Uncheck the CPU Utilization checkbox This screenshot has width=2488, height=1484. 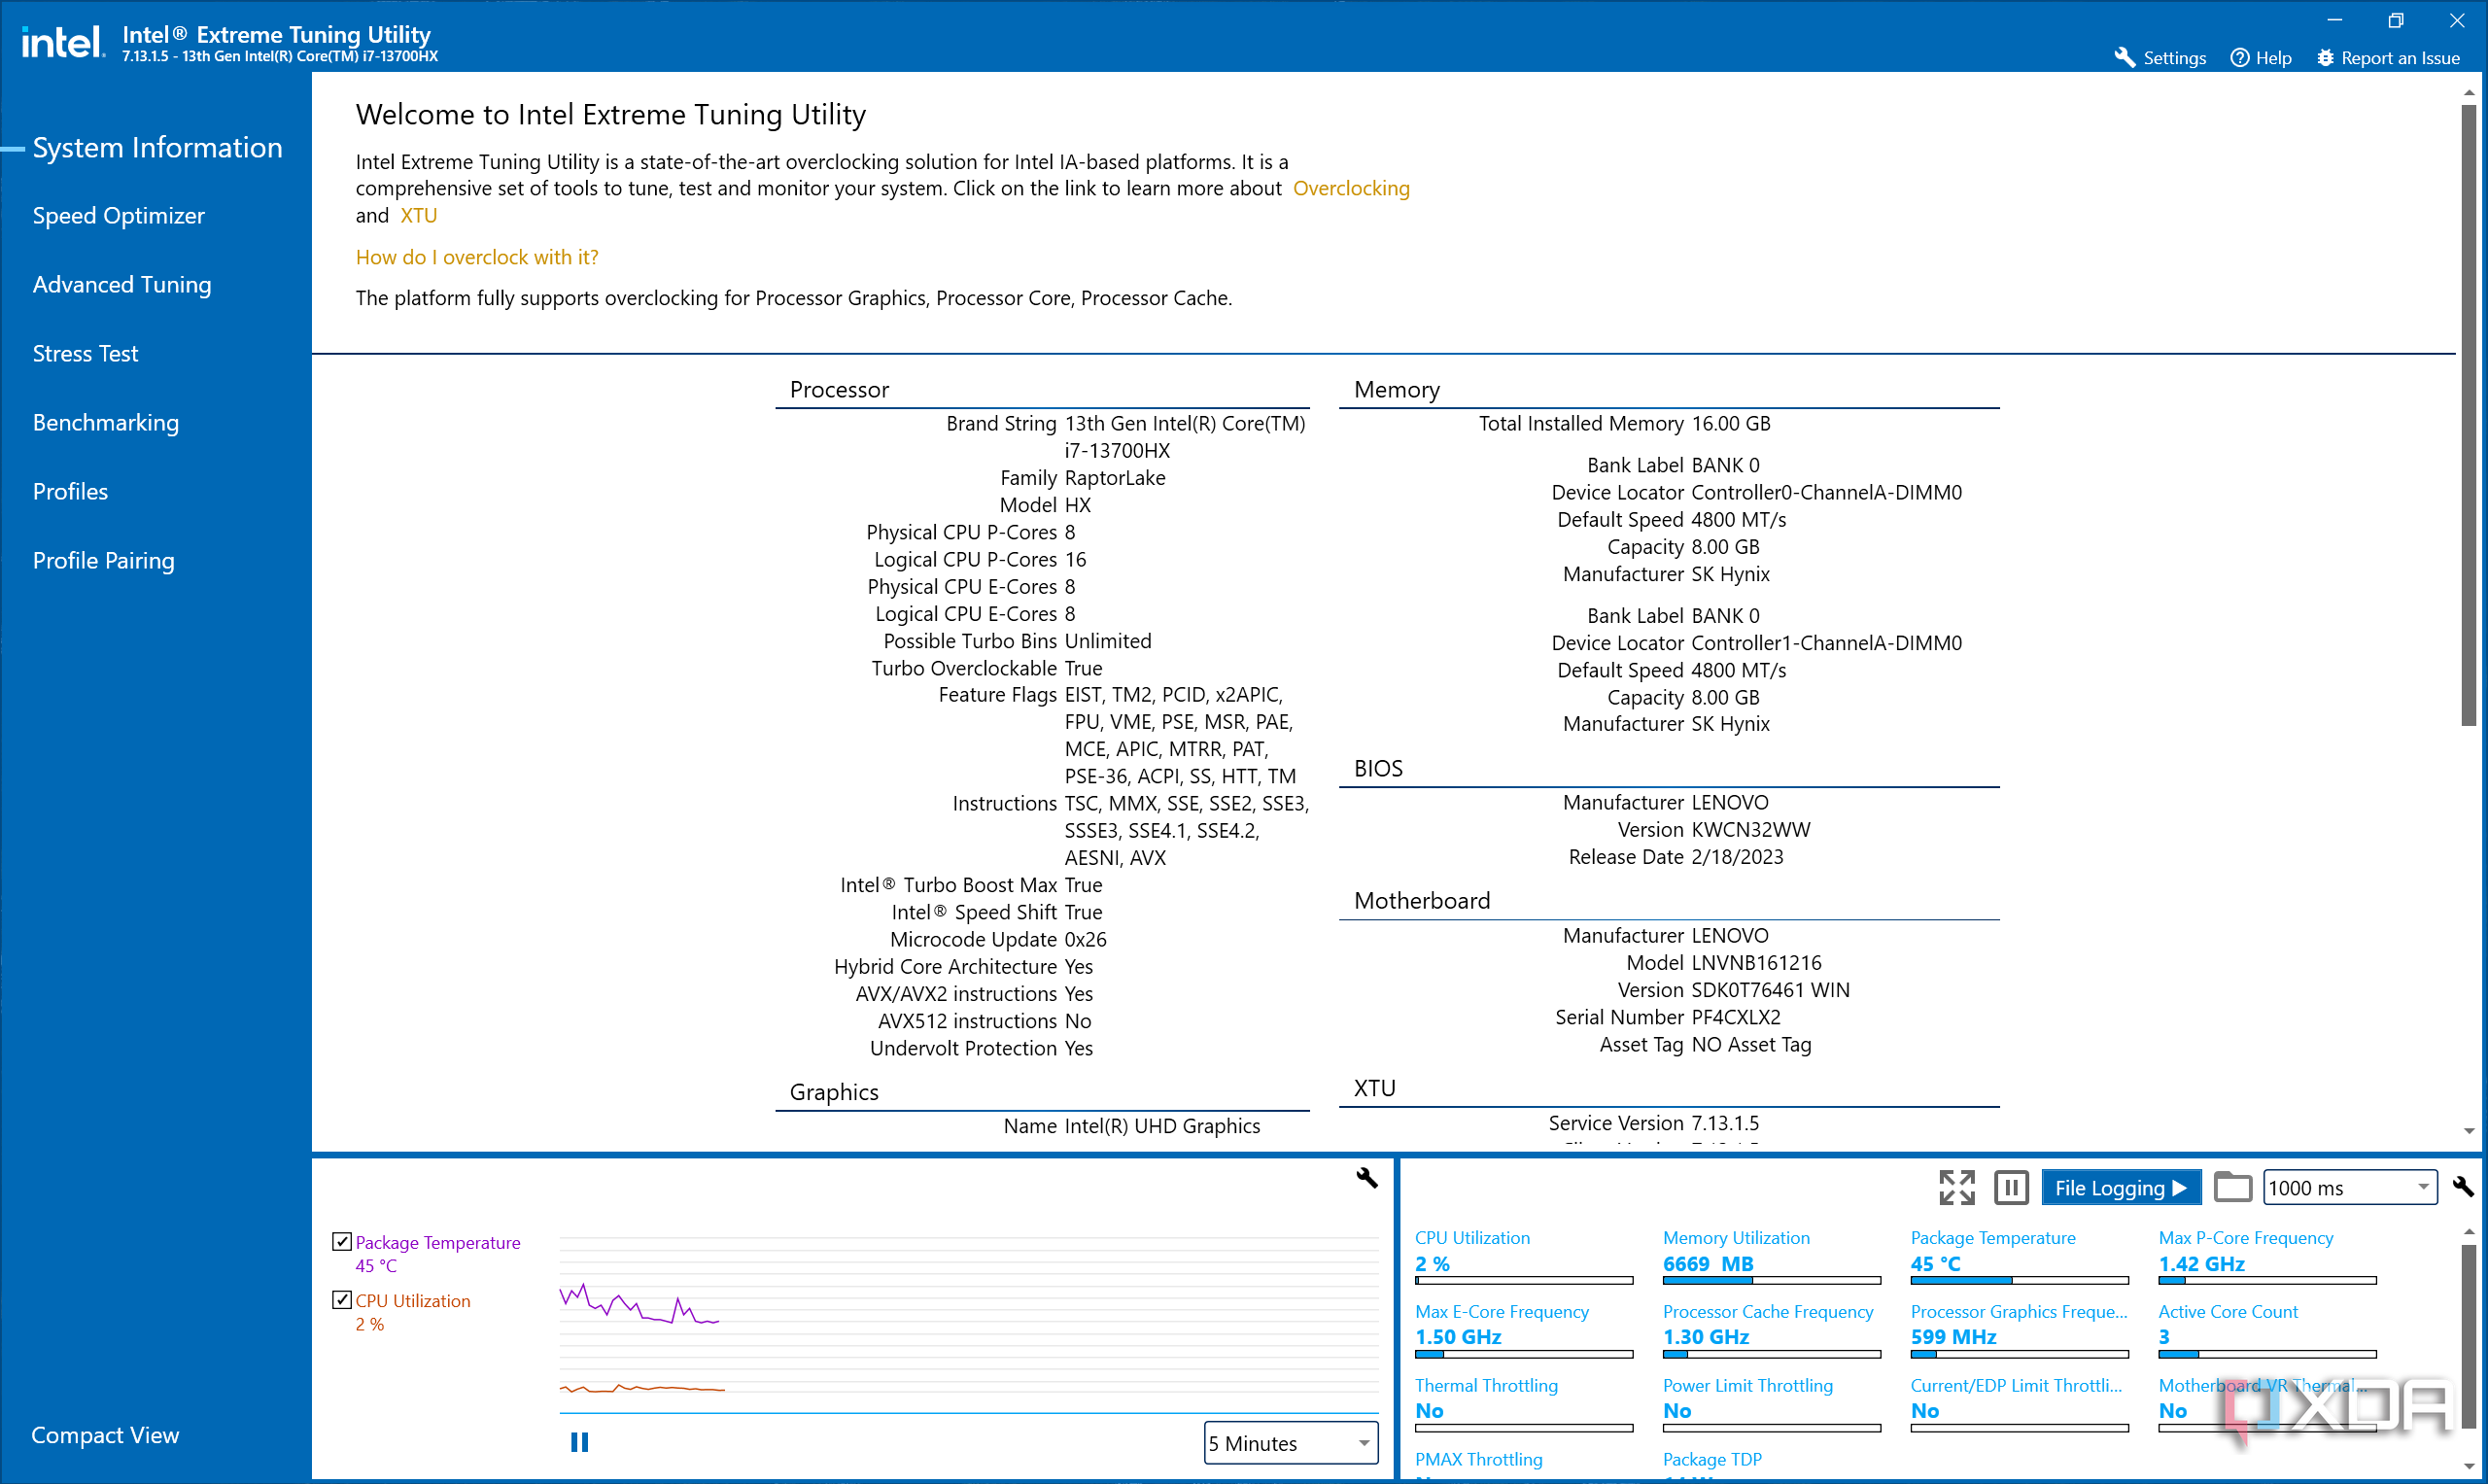click(x=342, y=1300)
